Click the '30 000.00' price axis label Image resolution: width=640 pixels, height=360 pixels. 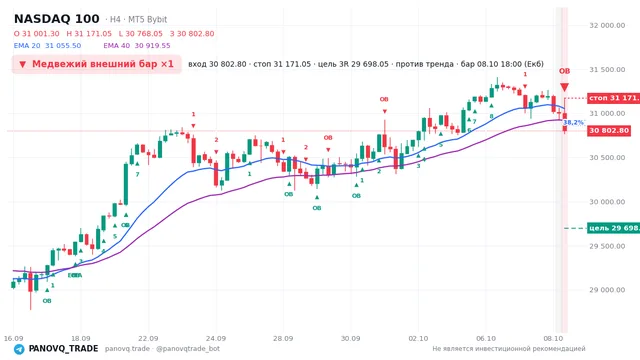pos(607,202)
